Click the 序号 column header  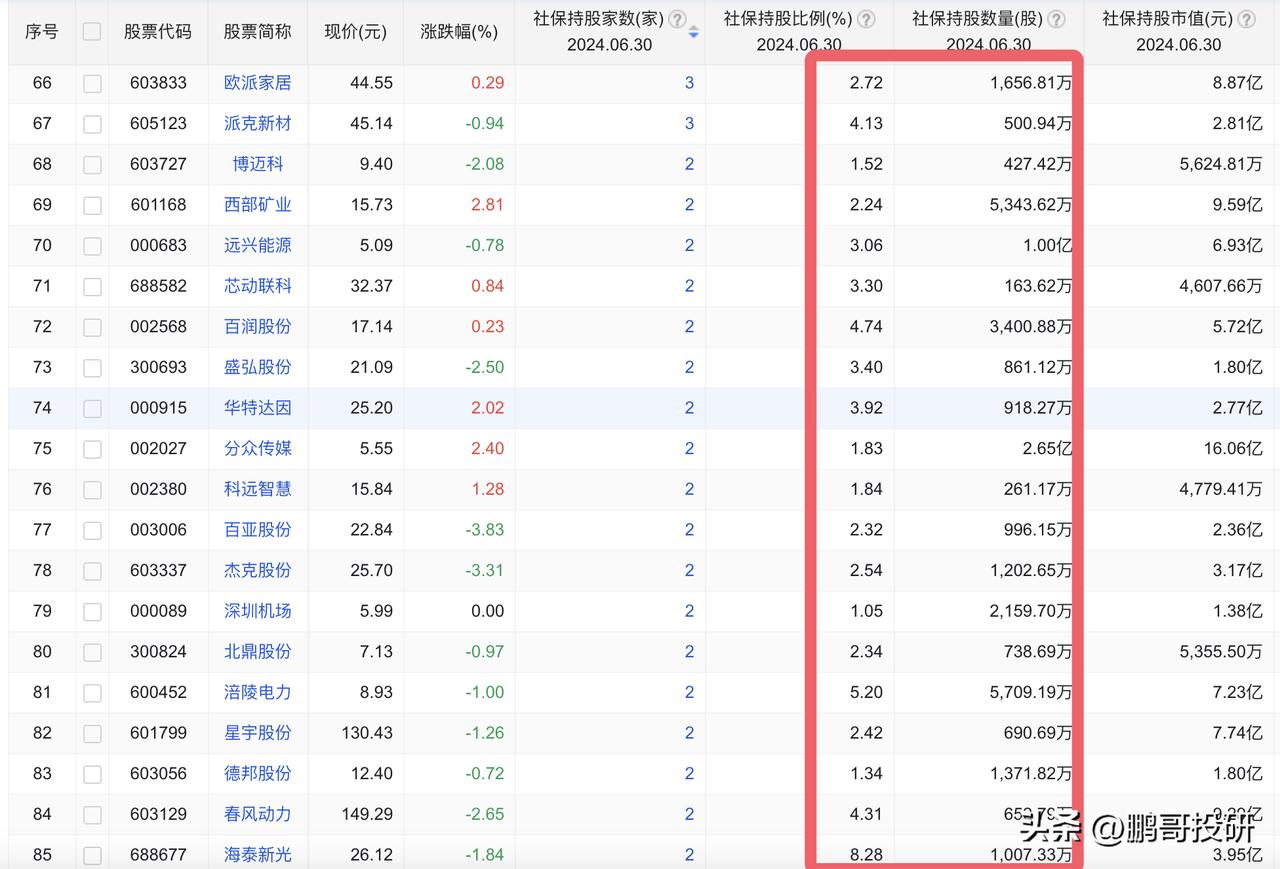(x=42, y=31)
